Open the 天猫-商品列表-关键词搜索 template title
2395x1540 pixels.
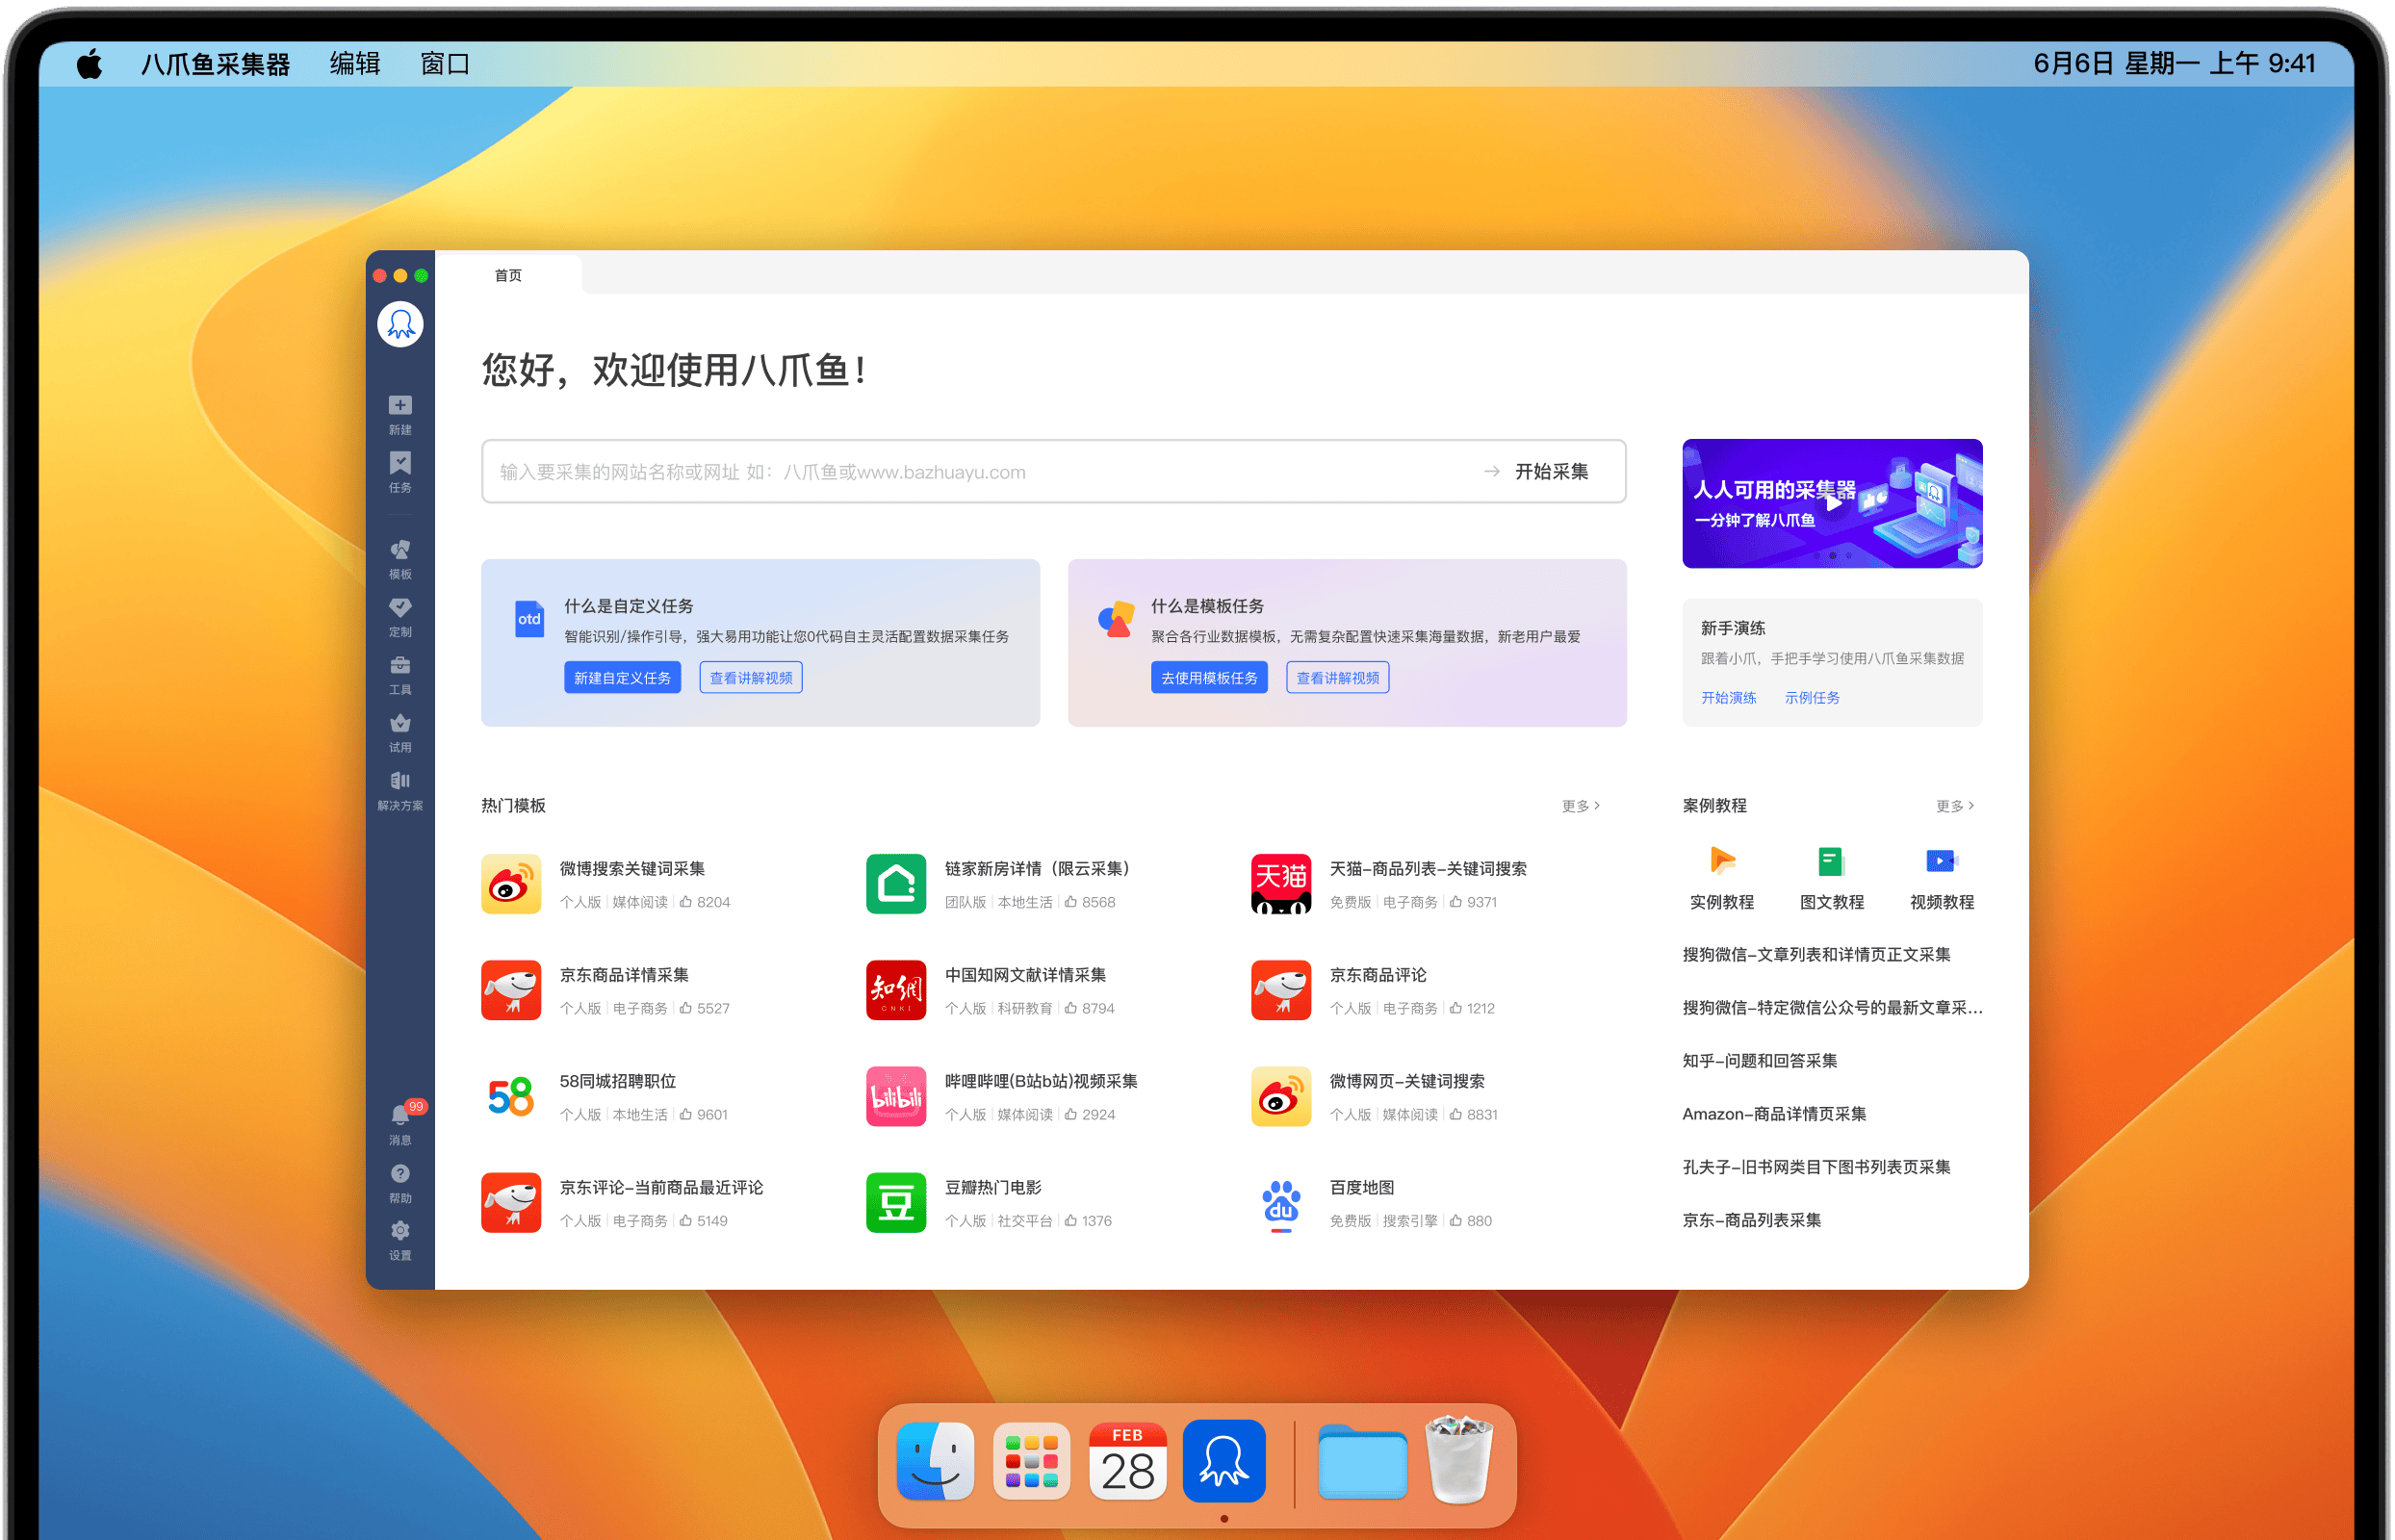click(x=1428, y=869)
